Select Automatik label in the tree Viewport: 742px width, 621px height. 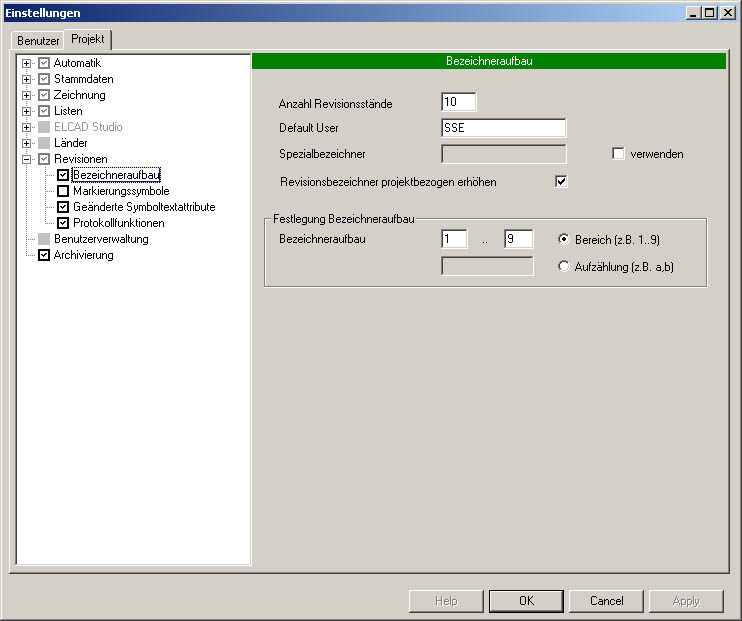pos(77,63)
